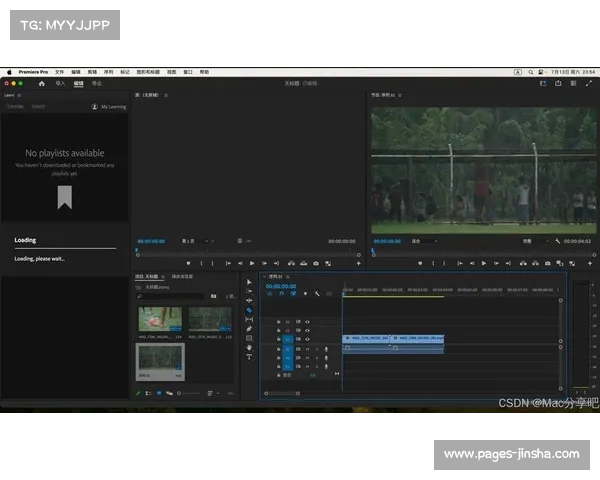Open timeline display settings wrench
Screen dimensions: 600x480
[317, 294]
